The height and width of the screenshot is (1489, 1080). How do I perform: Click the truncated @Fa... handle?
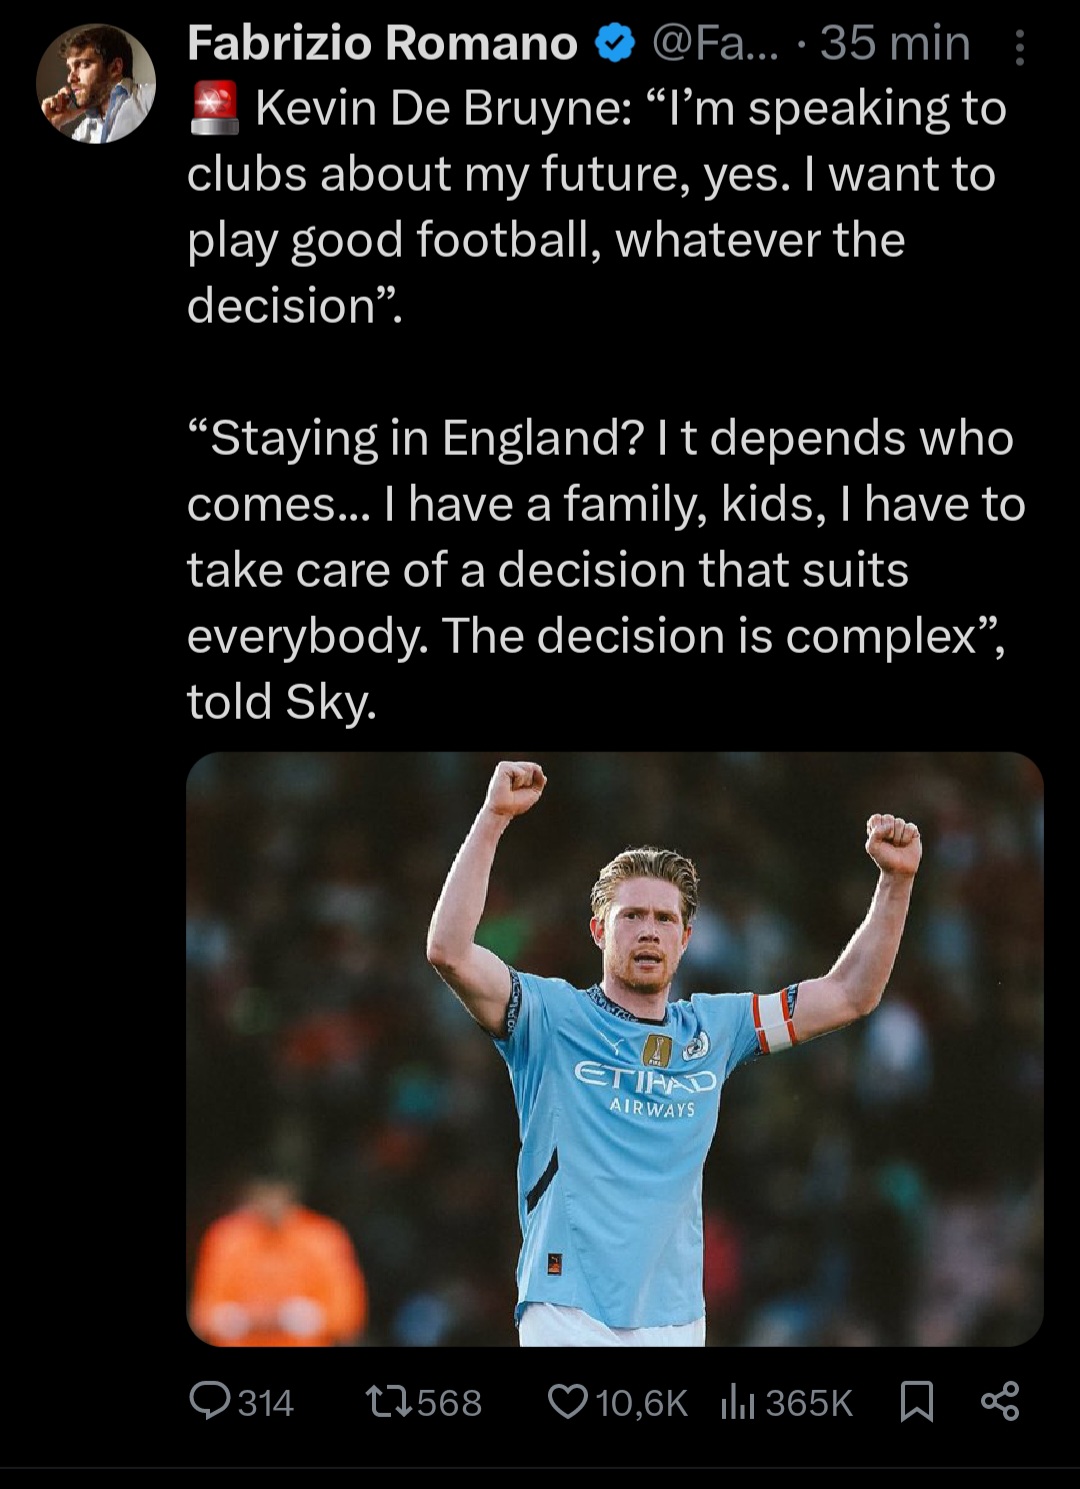713,44
